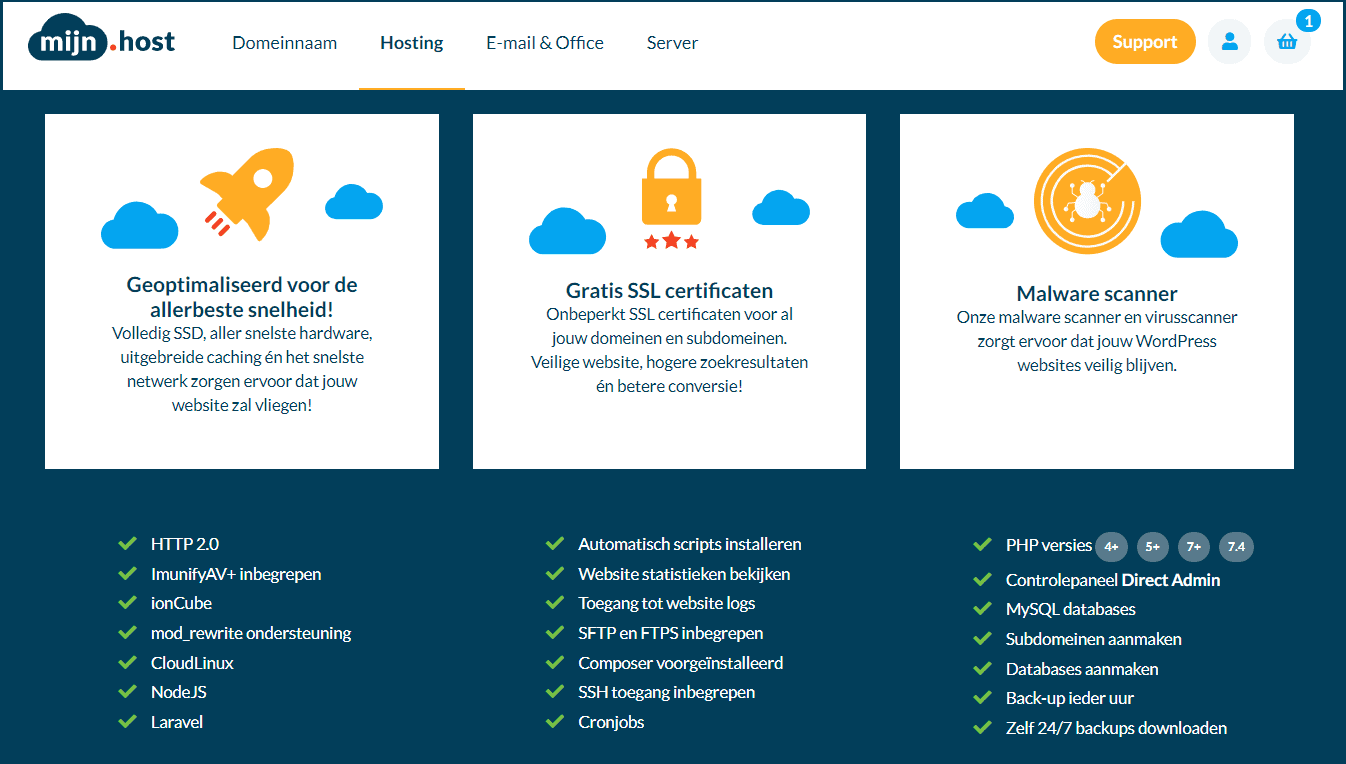Open the Server menu

pyautogui.click(x=672, y=42)
